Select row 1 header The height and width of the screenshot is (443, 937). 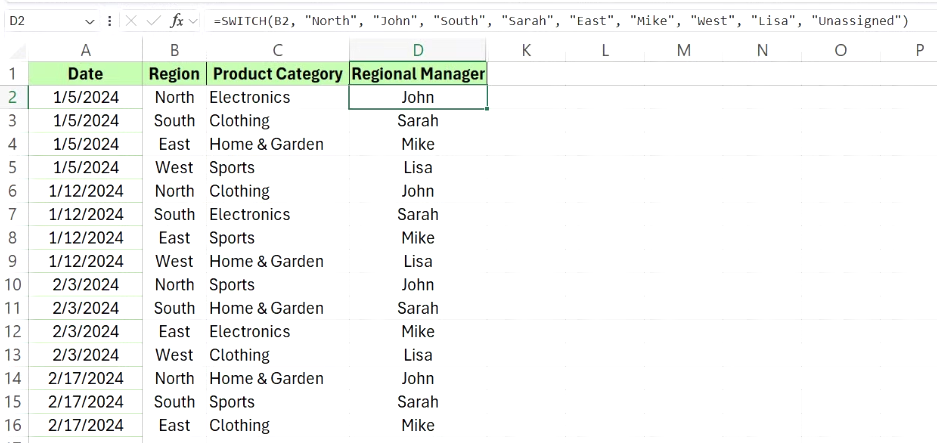(13, 74)
